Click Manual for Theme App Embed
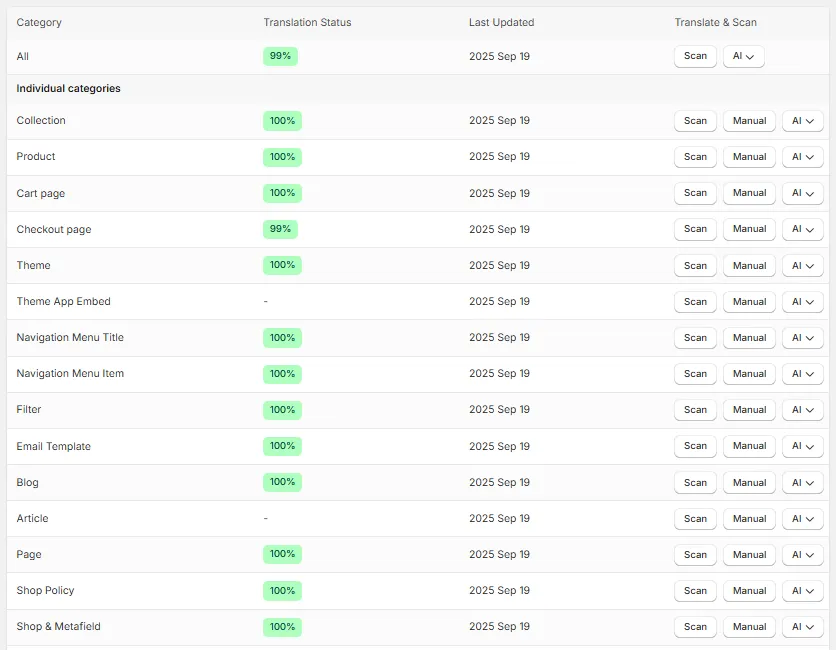 point(749,302)
